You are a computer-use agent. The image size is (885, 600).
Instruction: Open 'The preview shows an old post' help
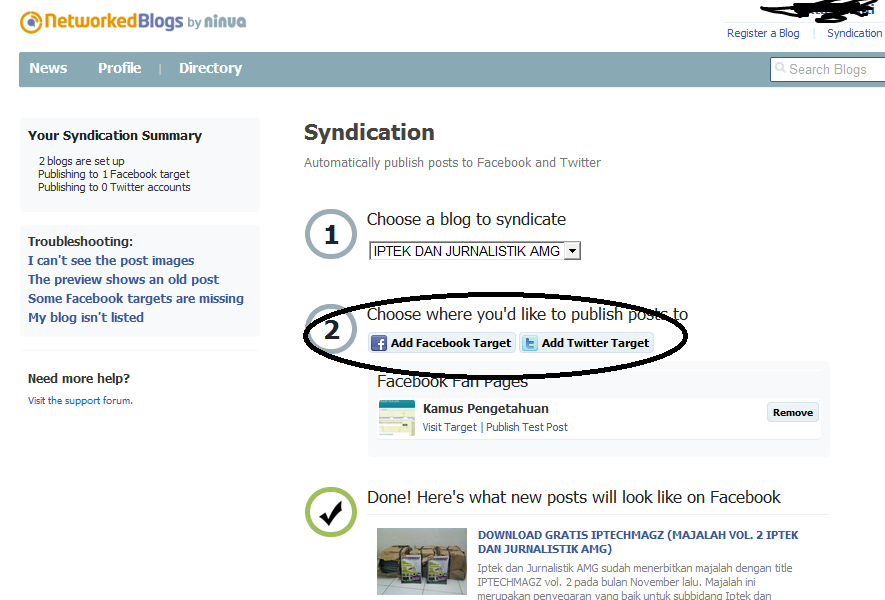point(123,279)
